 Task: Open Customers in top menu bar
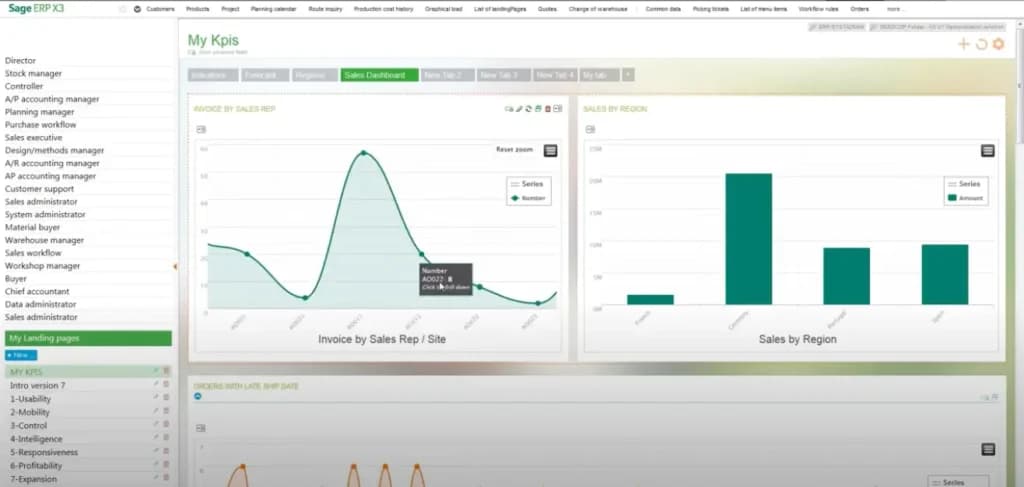(161, 9)
